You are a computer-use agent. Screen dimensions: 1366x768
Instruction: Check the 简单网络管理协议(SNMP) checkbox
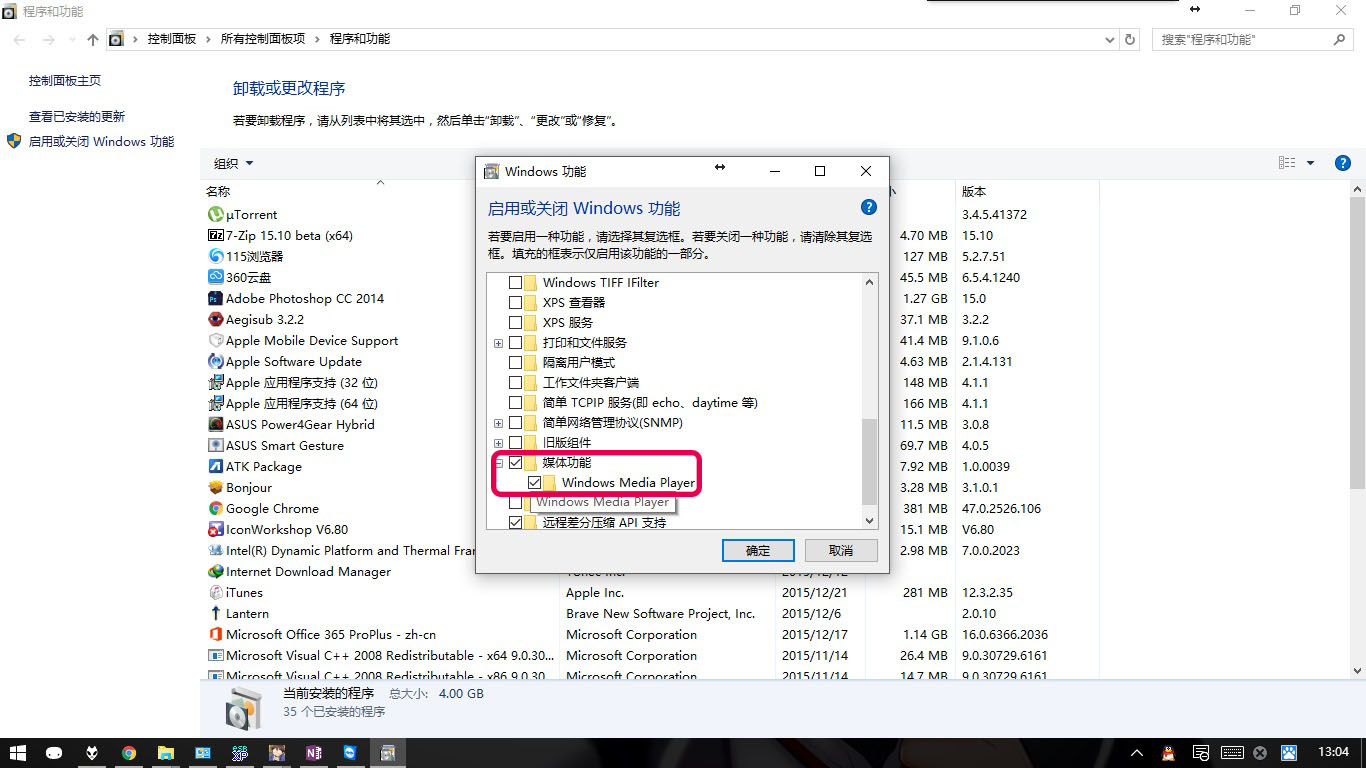click(x=515, y=423)
